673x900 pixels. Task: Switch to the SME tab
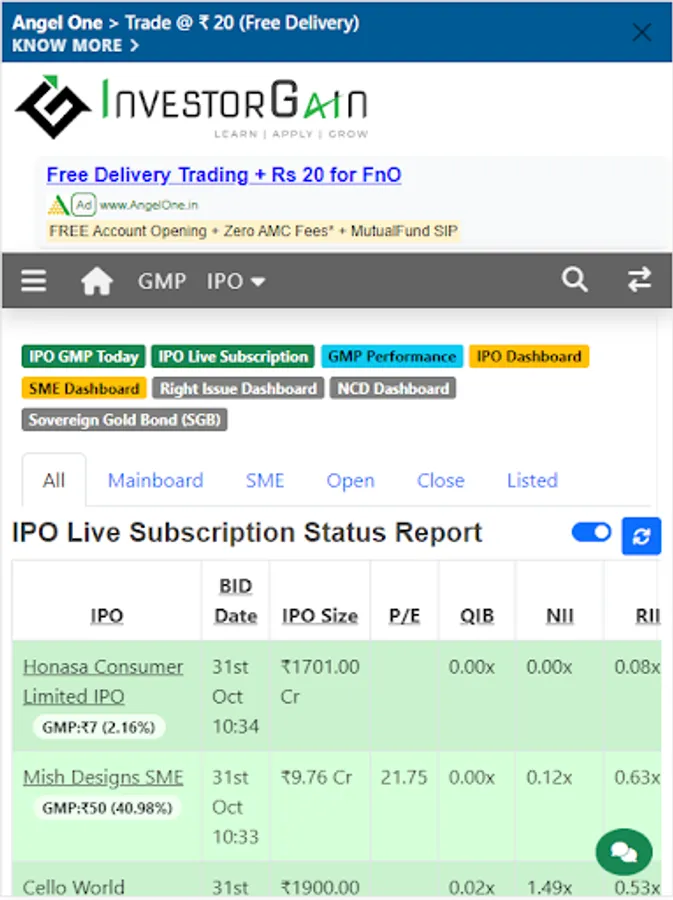pos(265,480)
